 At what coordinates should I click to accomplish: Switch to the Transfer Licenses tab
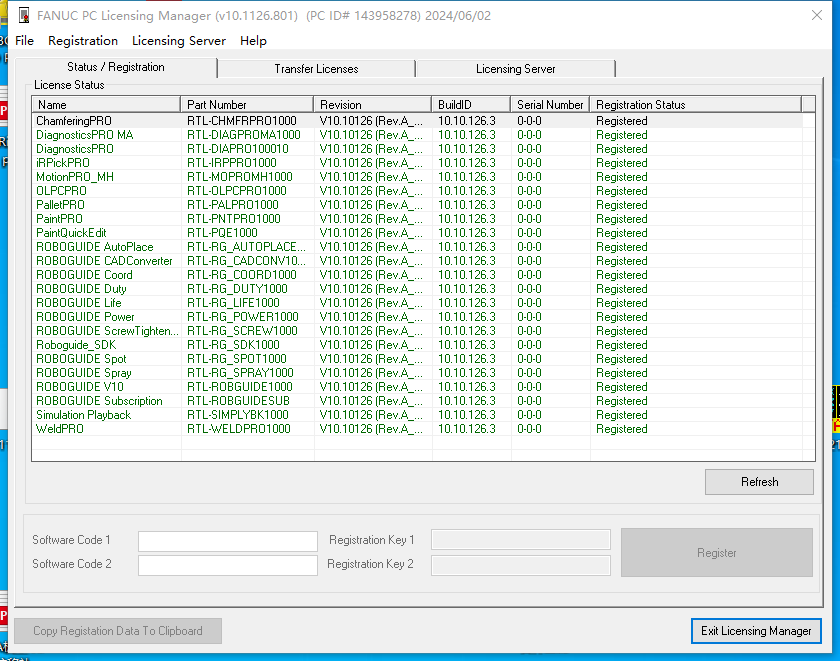[316, 69]
